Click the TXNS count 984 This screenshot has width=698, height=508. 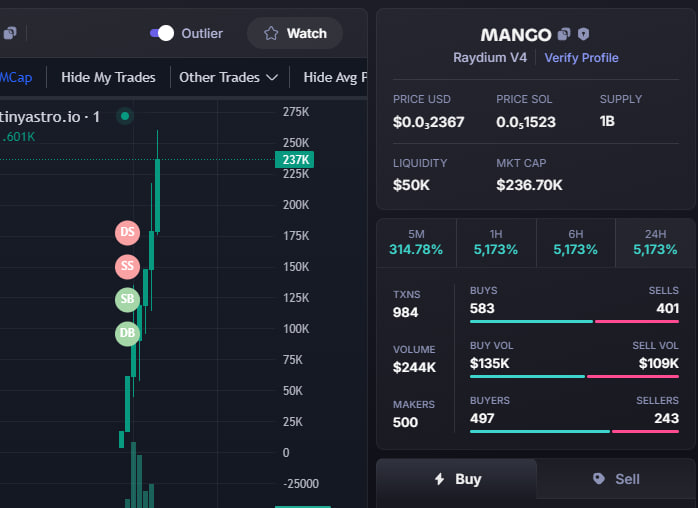406,313
